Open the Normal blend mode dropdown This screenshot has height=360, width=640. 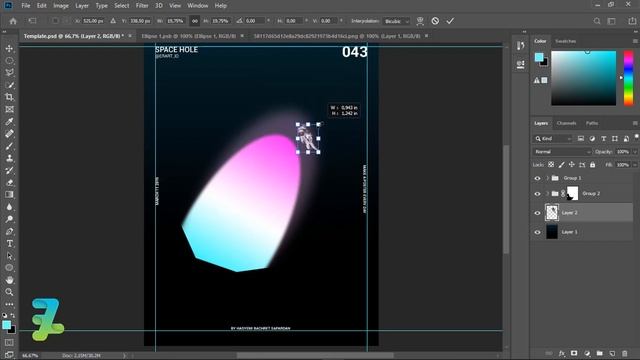562,152
